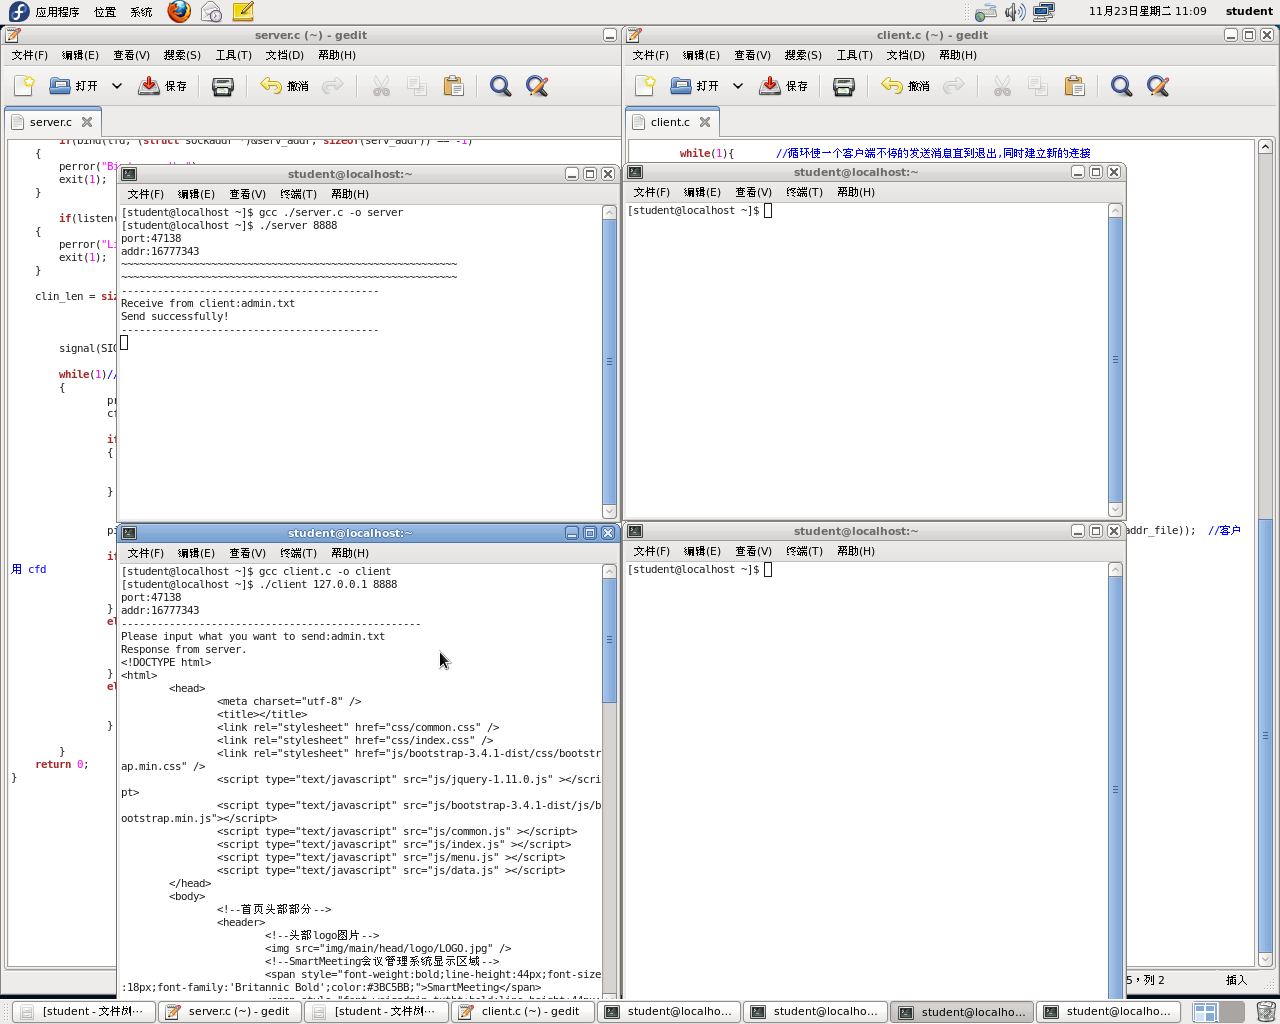
Task: Click the scrollbar thumb in the ./client terminal
Action: pos(609,640)
